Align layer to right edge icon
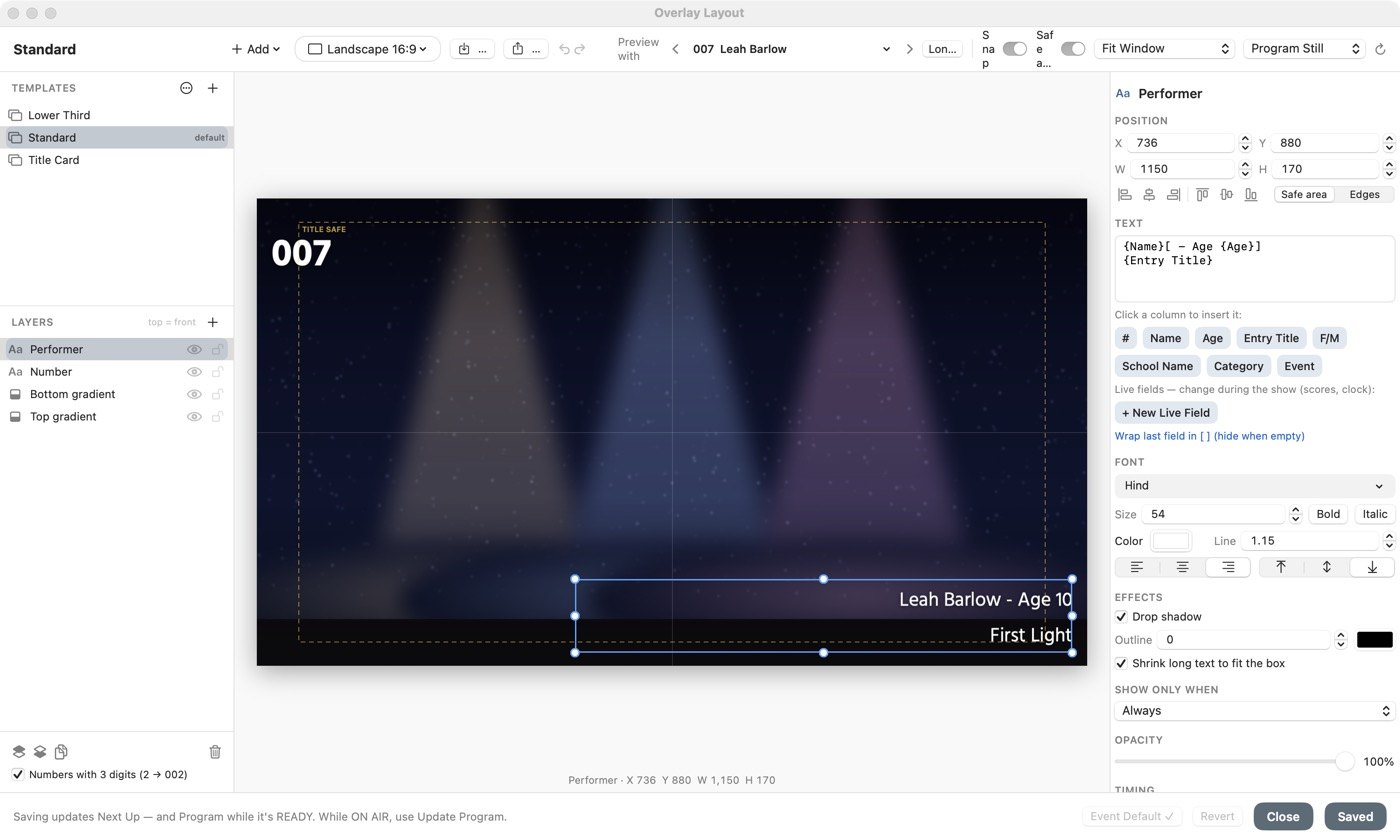Screen dimensions: 1400x840 1173,195
